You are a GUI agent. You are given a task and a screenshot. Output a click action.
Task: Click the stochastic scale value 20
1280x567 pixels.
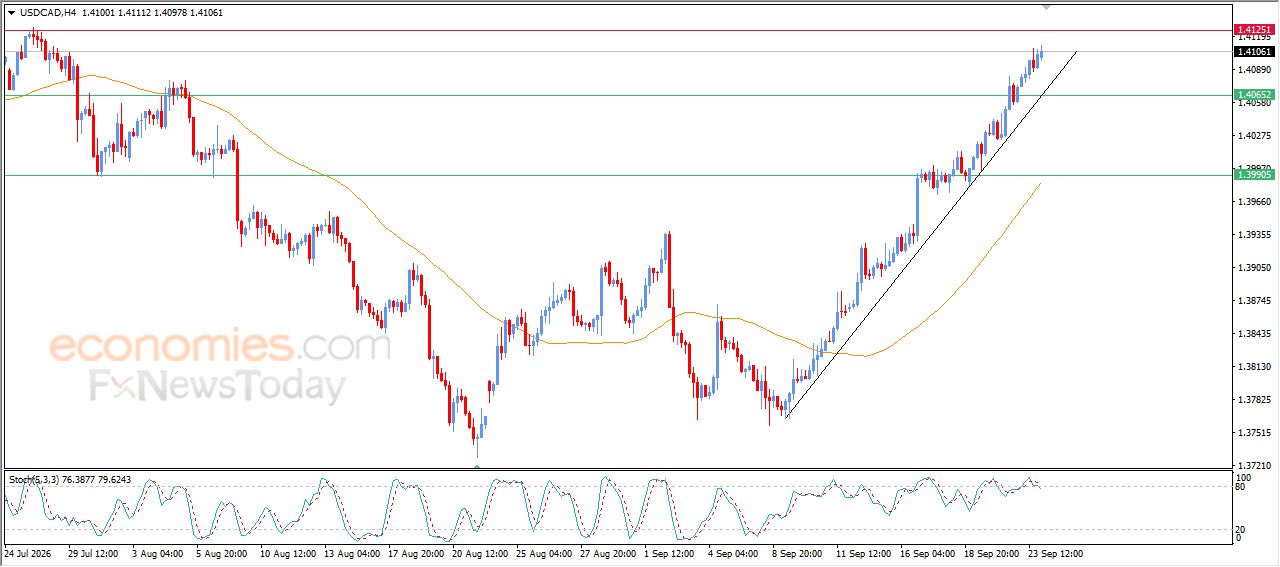[x=1242, y=529]
